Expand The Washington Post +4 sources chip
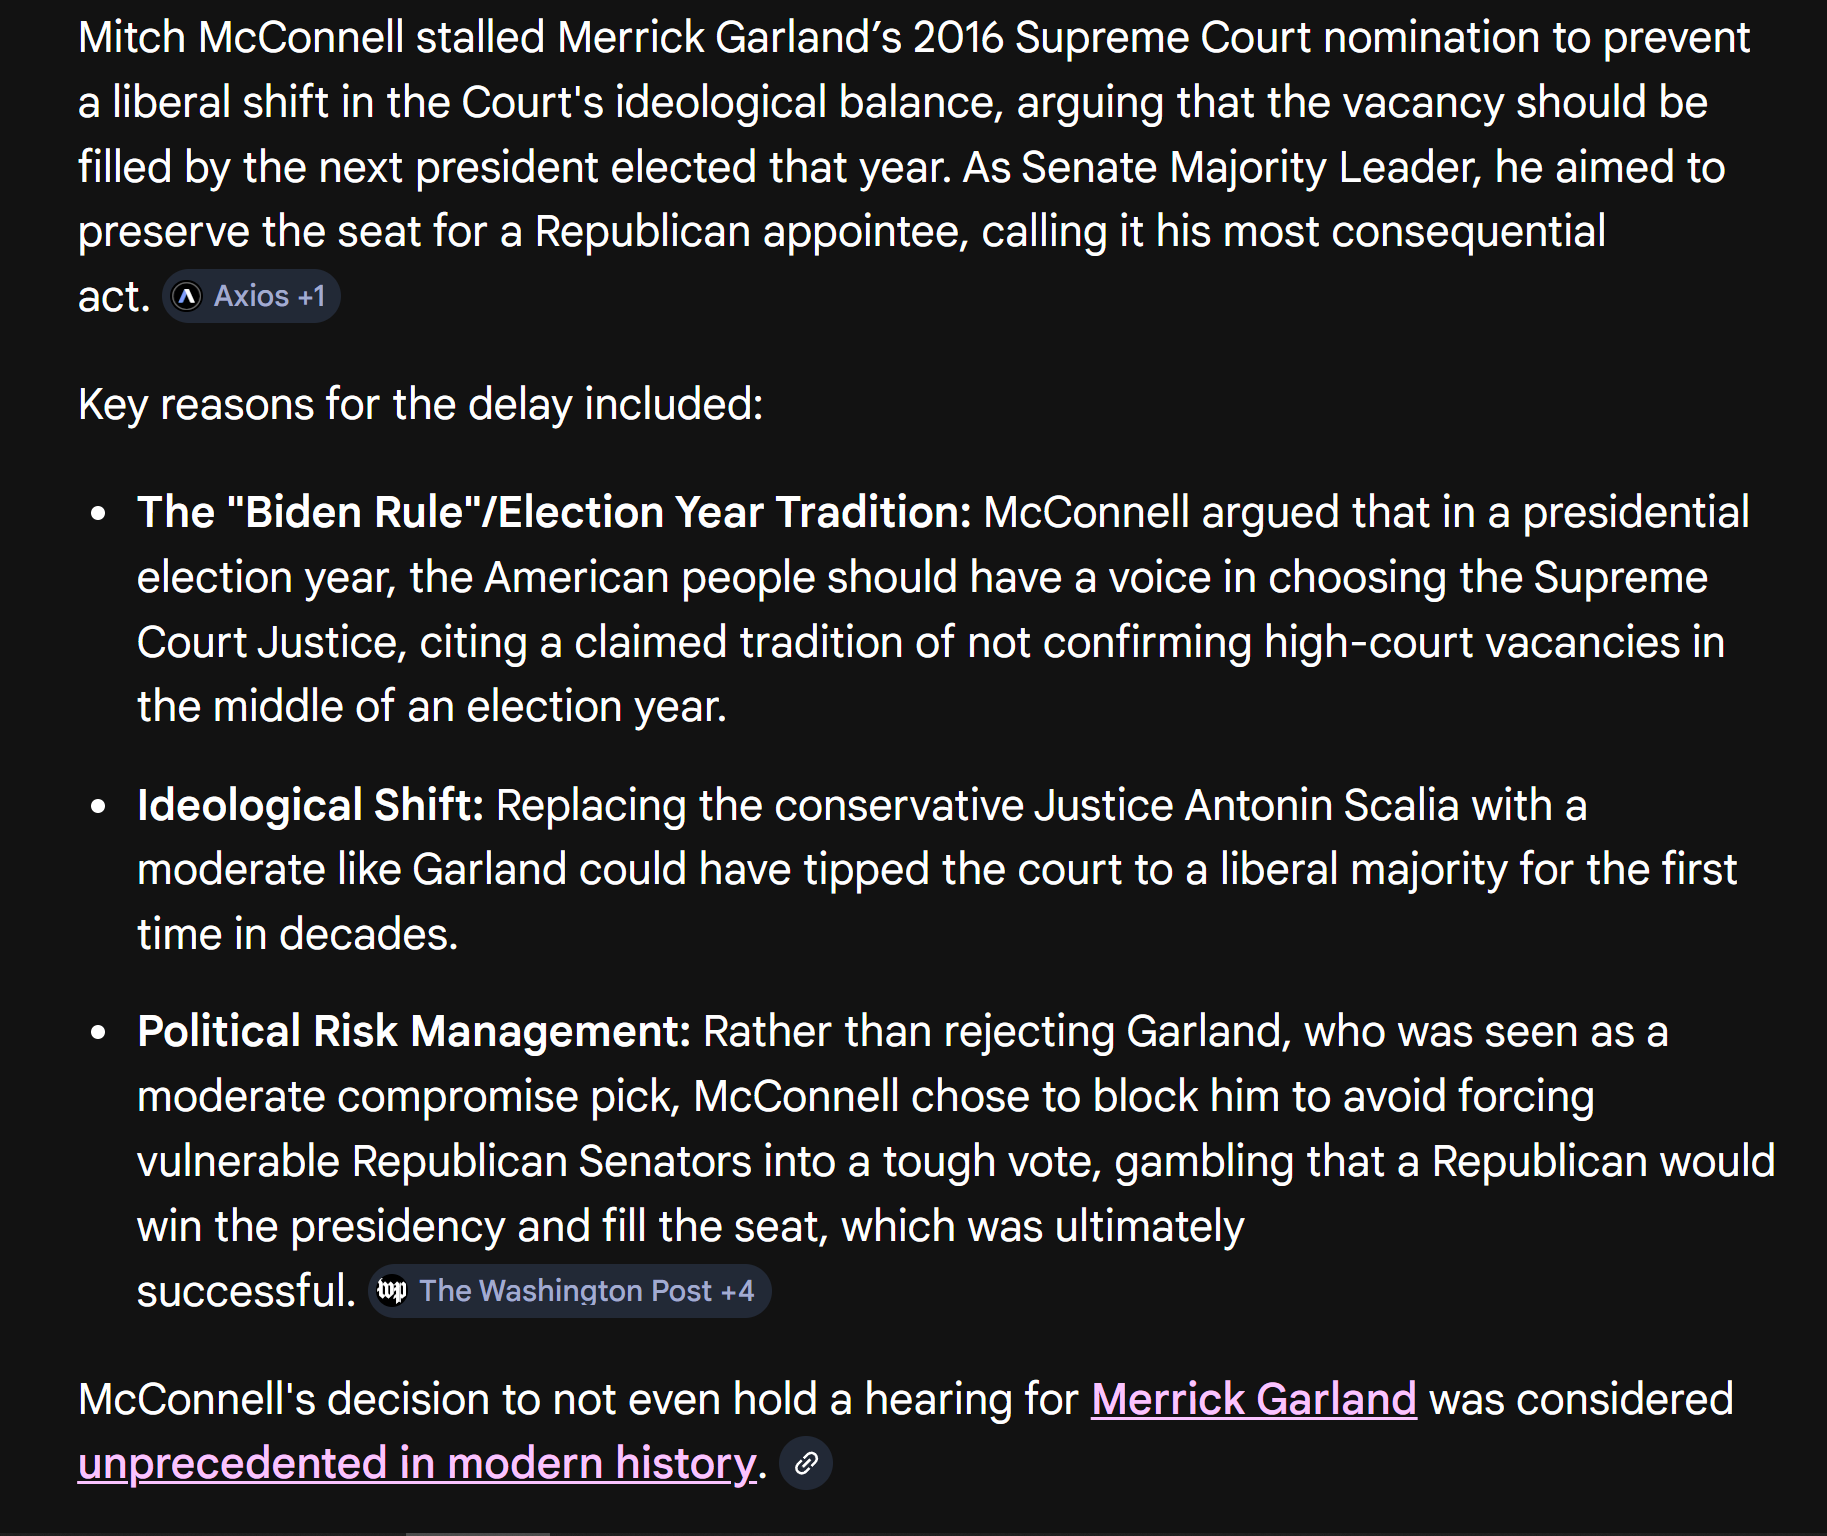The image size is (1827, 1536). point(570,1291)
